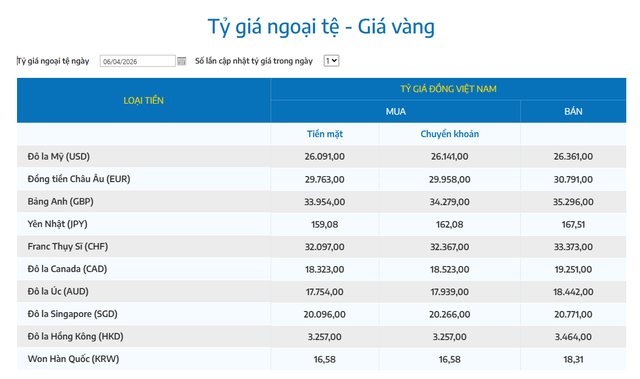Select the Đô la Mỹ (USD) row label

pyautogui.click(x=58, y=156)
